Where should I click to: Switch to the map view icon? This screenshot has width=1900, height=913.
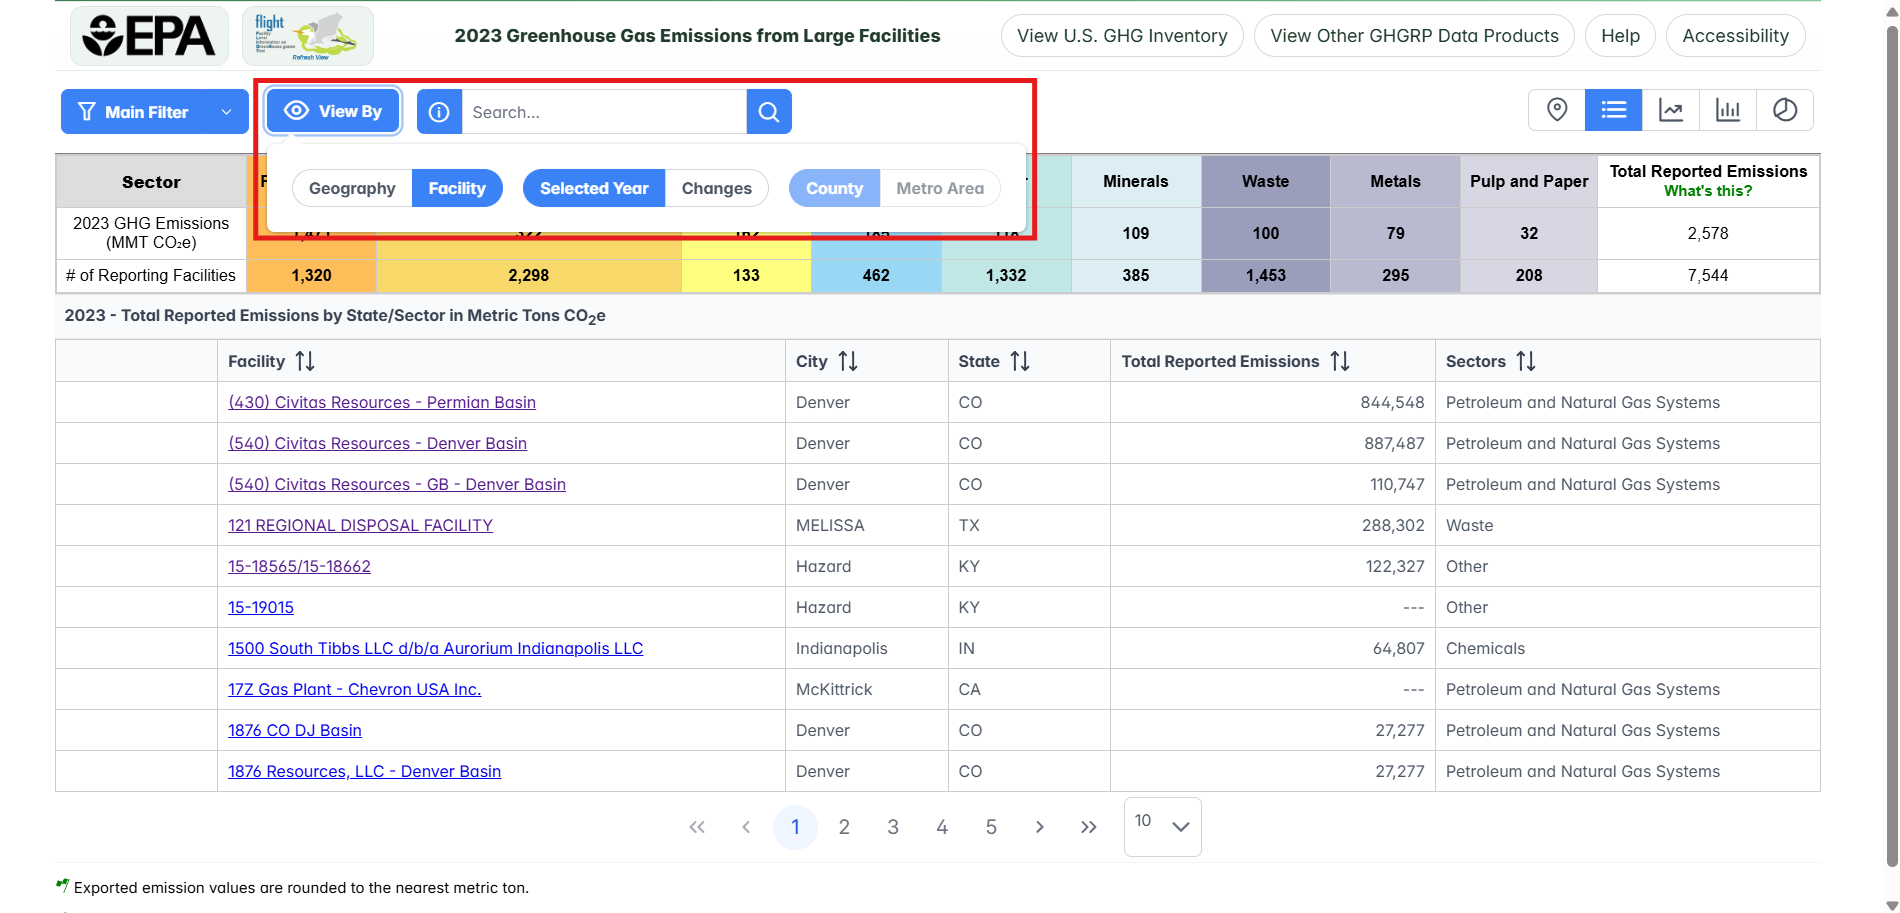coord(1556,110)
